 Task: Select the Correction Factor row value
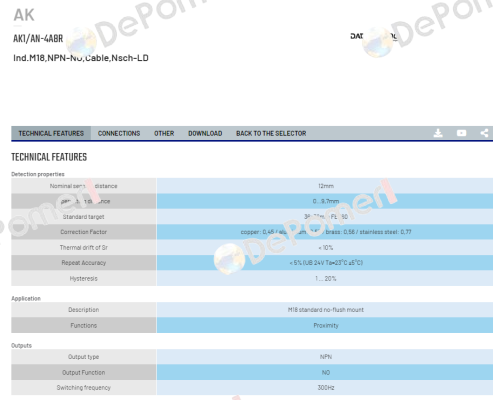[x=325, y=232]
